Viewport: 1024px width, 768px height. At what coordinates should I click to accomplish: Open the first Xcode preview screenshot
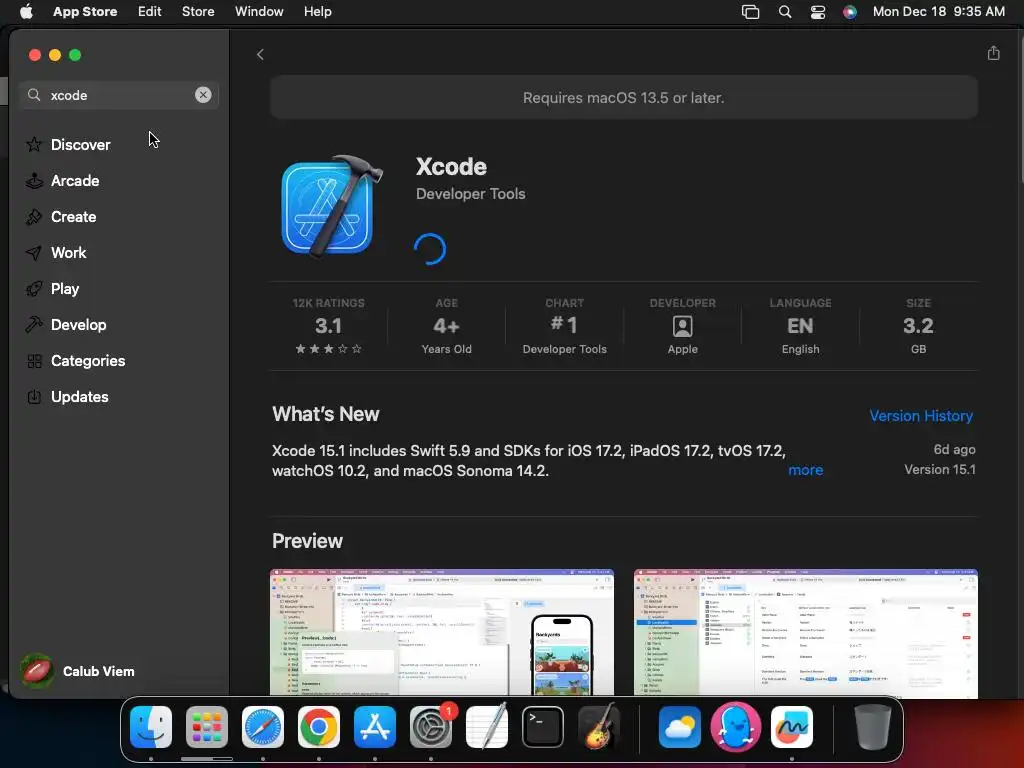pos(442,632)
